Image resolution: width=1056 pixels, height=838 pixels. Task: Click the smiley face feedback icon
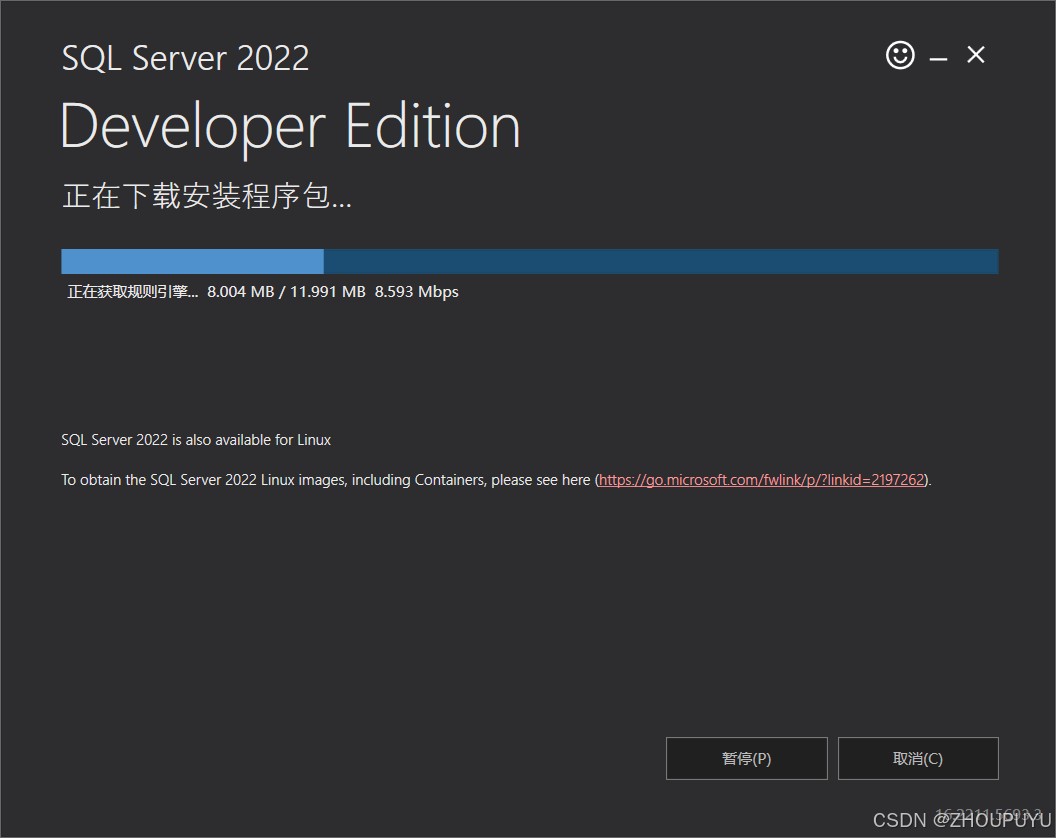pos(900,55)
